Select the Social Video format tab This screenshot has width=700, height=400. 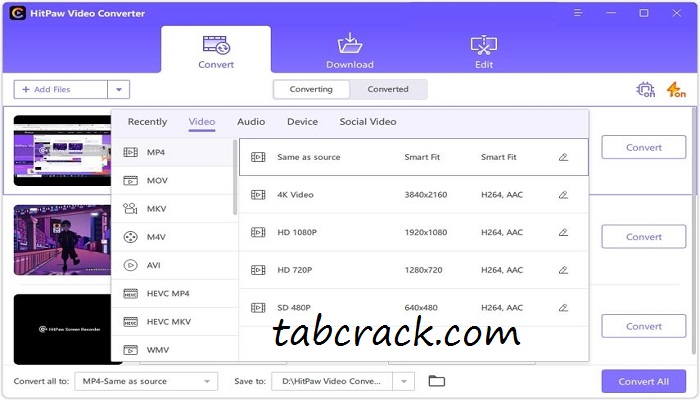coord(368,121)
